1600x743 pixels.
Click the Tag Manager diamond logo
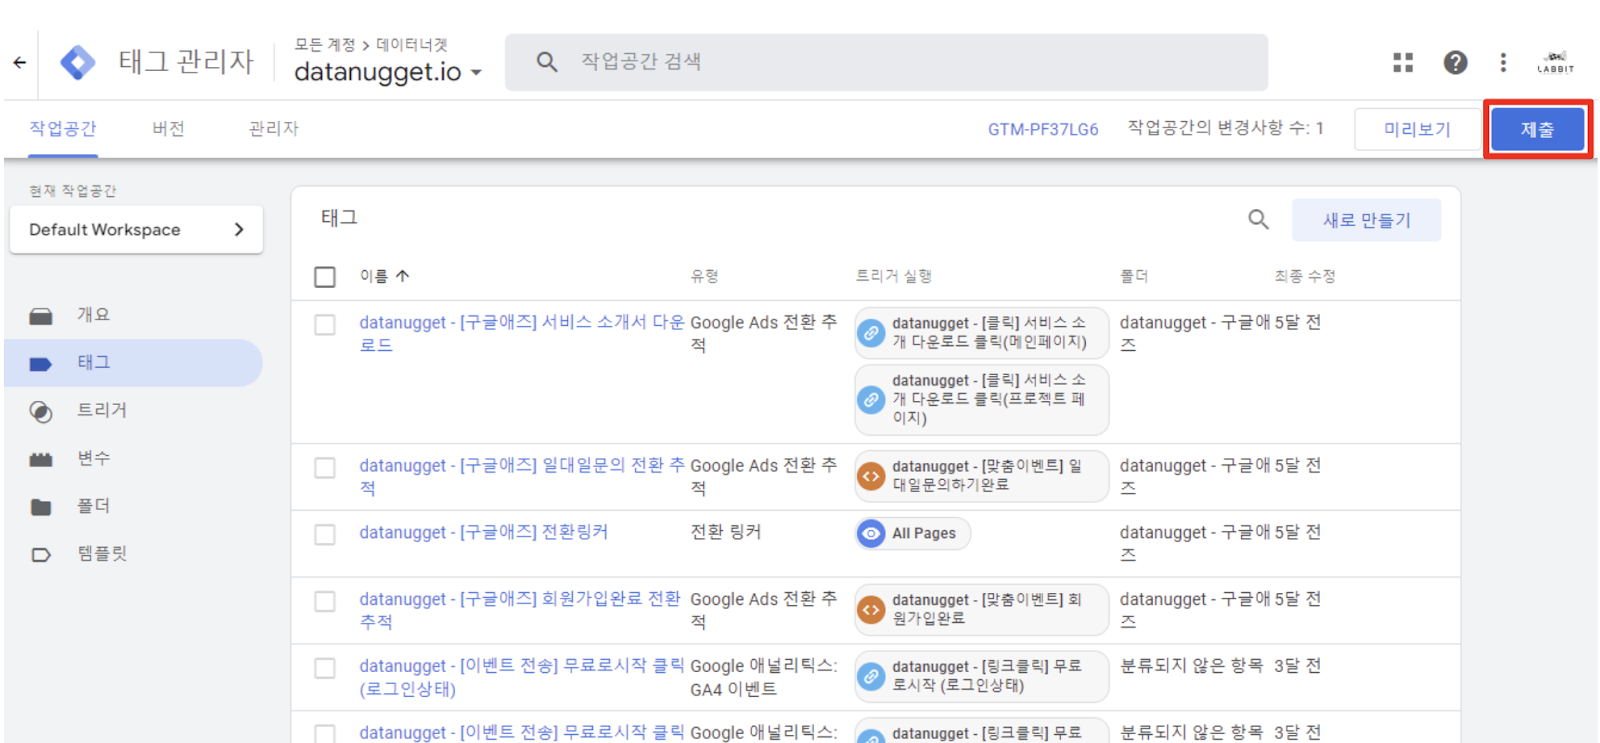(78, 62)
